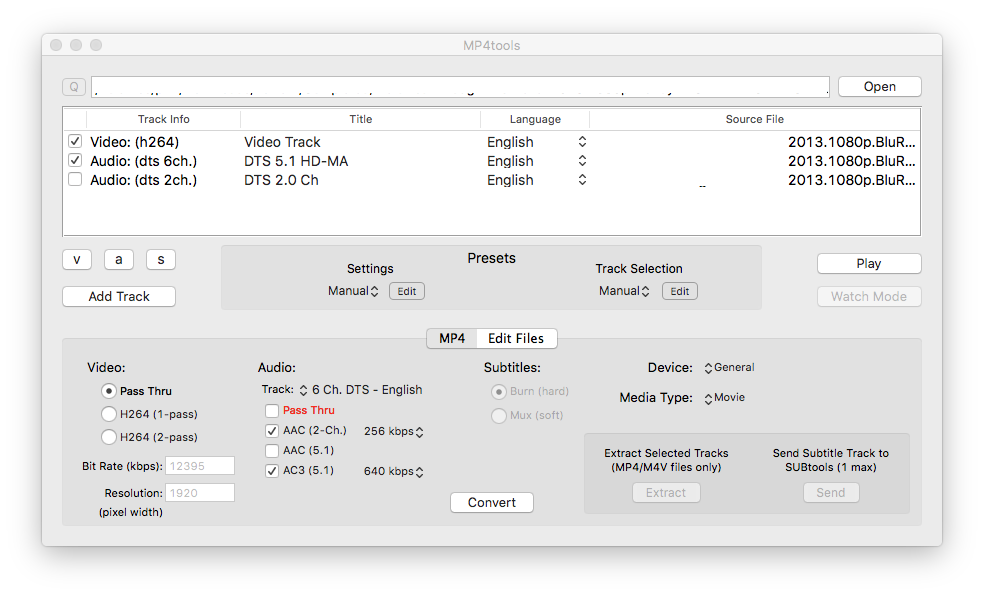The height and width of the screenshot is (596, 984).
Task: Click the 's' subtitle track button
Action: point(161,259)
